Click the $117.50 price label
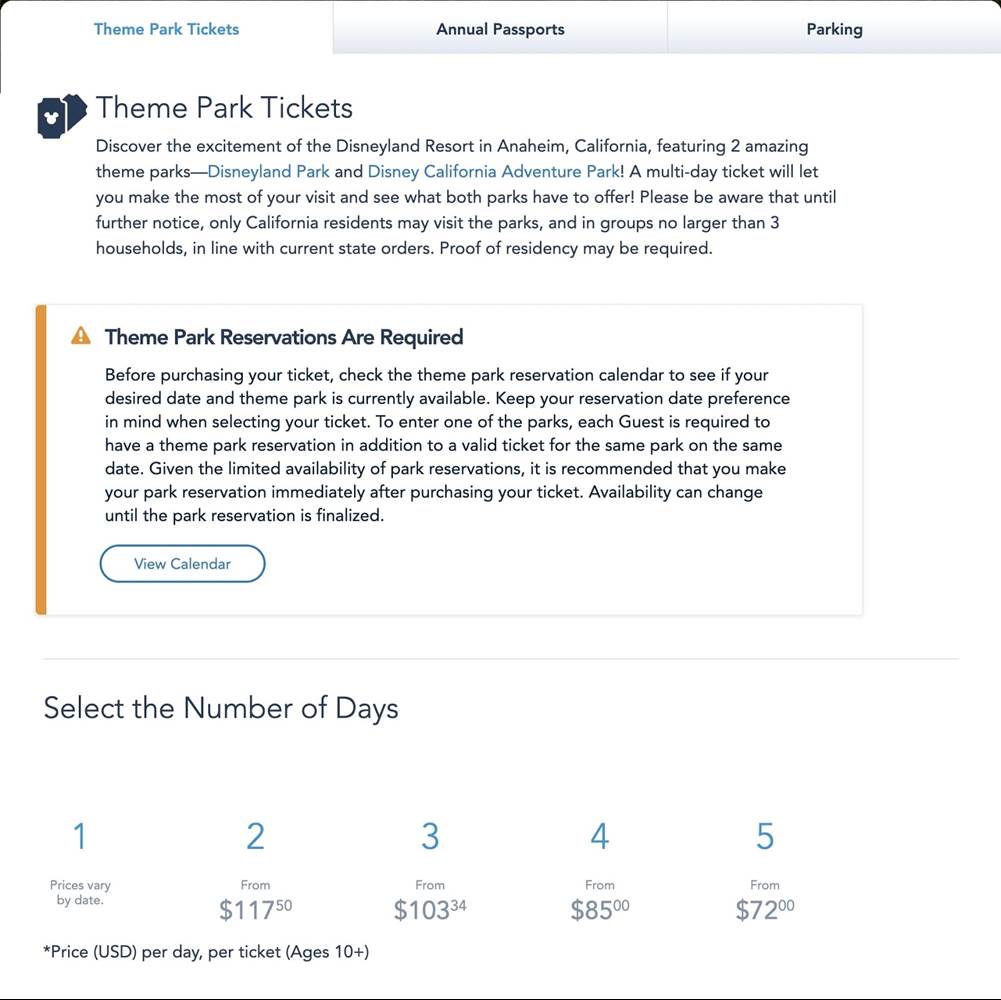1001x1000 pixels. point(255,910)
